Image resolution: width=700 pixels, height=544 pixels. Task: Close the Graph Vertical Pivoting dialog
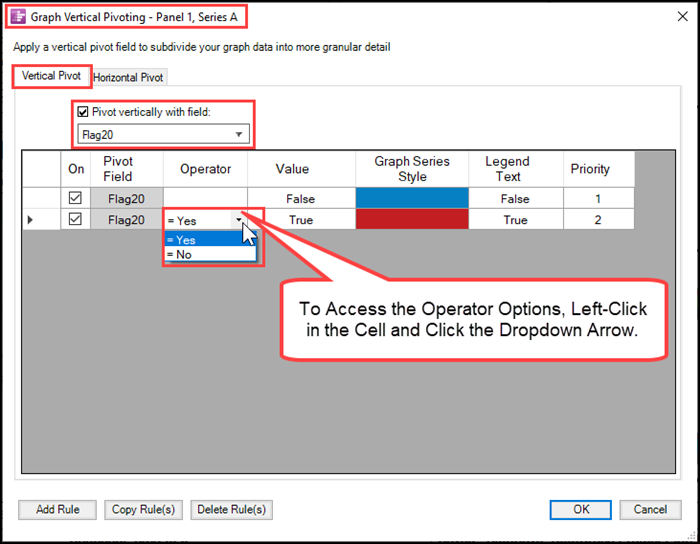(682, 17)
